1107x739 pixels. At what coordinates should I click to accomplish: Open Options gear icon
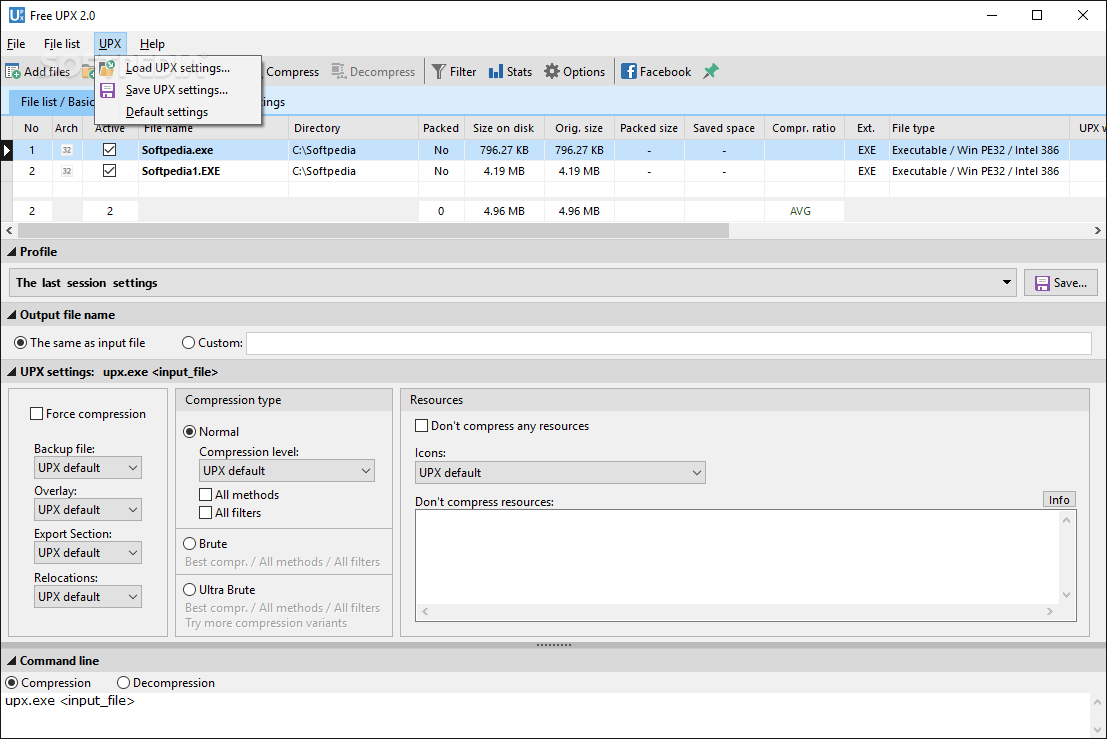tap(552, 71)
